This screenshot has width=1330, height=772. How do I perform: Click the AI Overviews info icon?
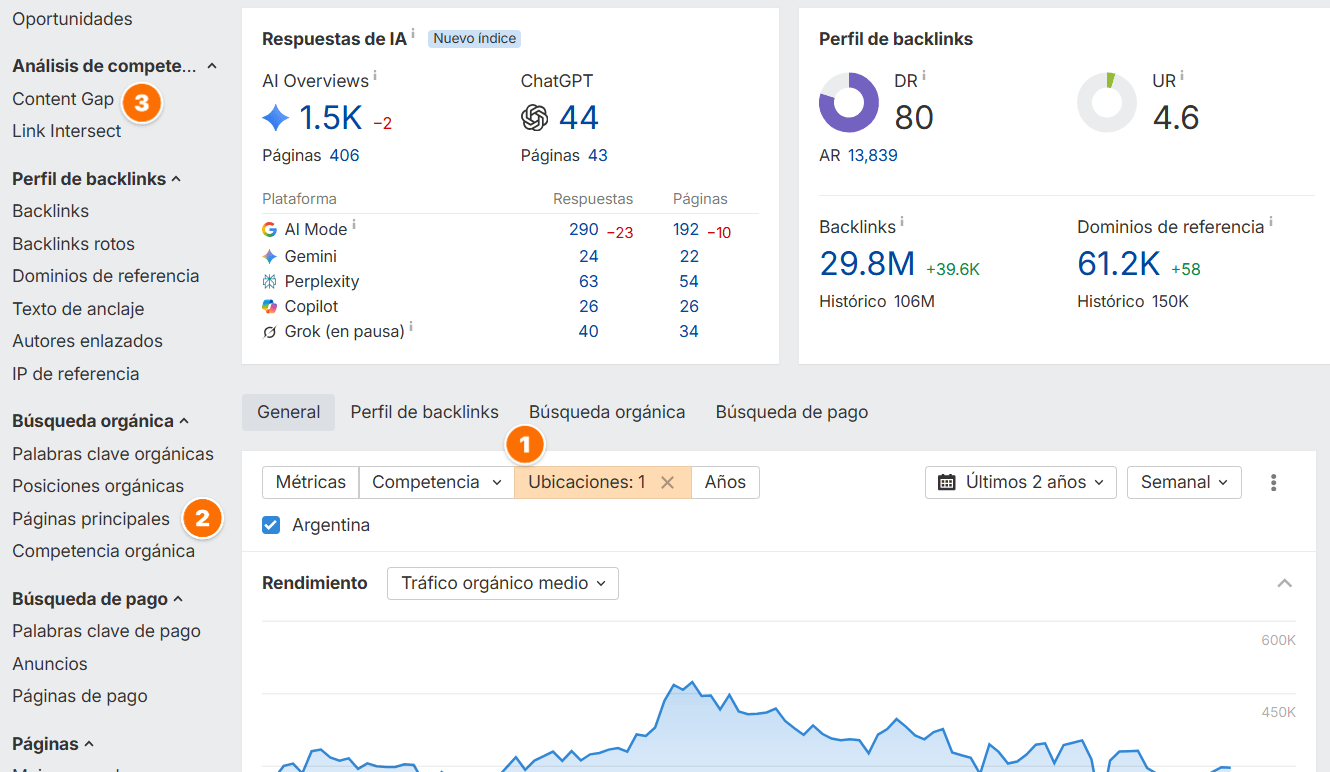(375, 76)
